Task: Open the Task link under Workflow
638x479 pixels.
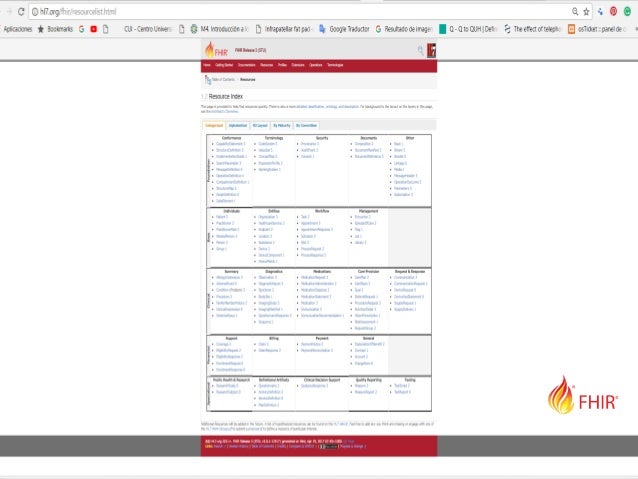Action: 305,217
